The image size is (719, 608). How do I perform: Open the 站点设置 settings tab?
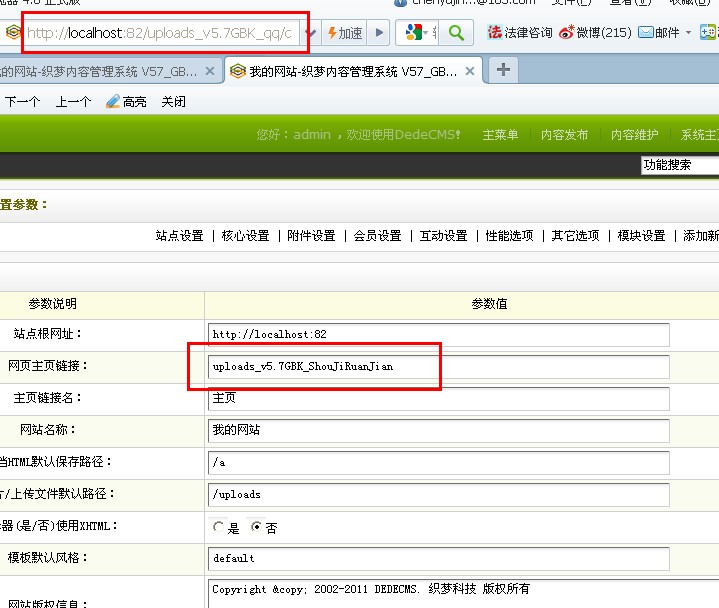pos(179,236)
